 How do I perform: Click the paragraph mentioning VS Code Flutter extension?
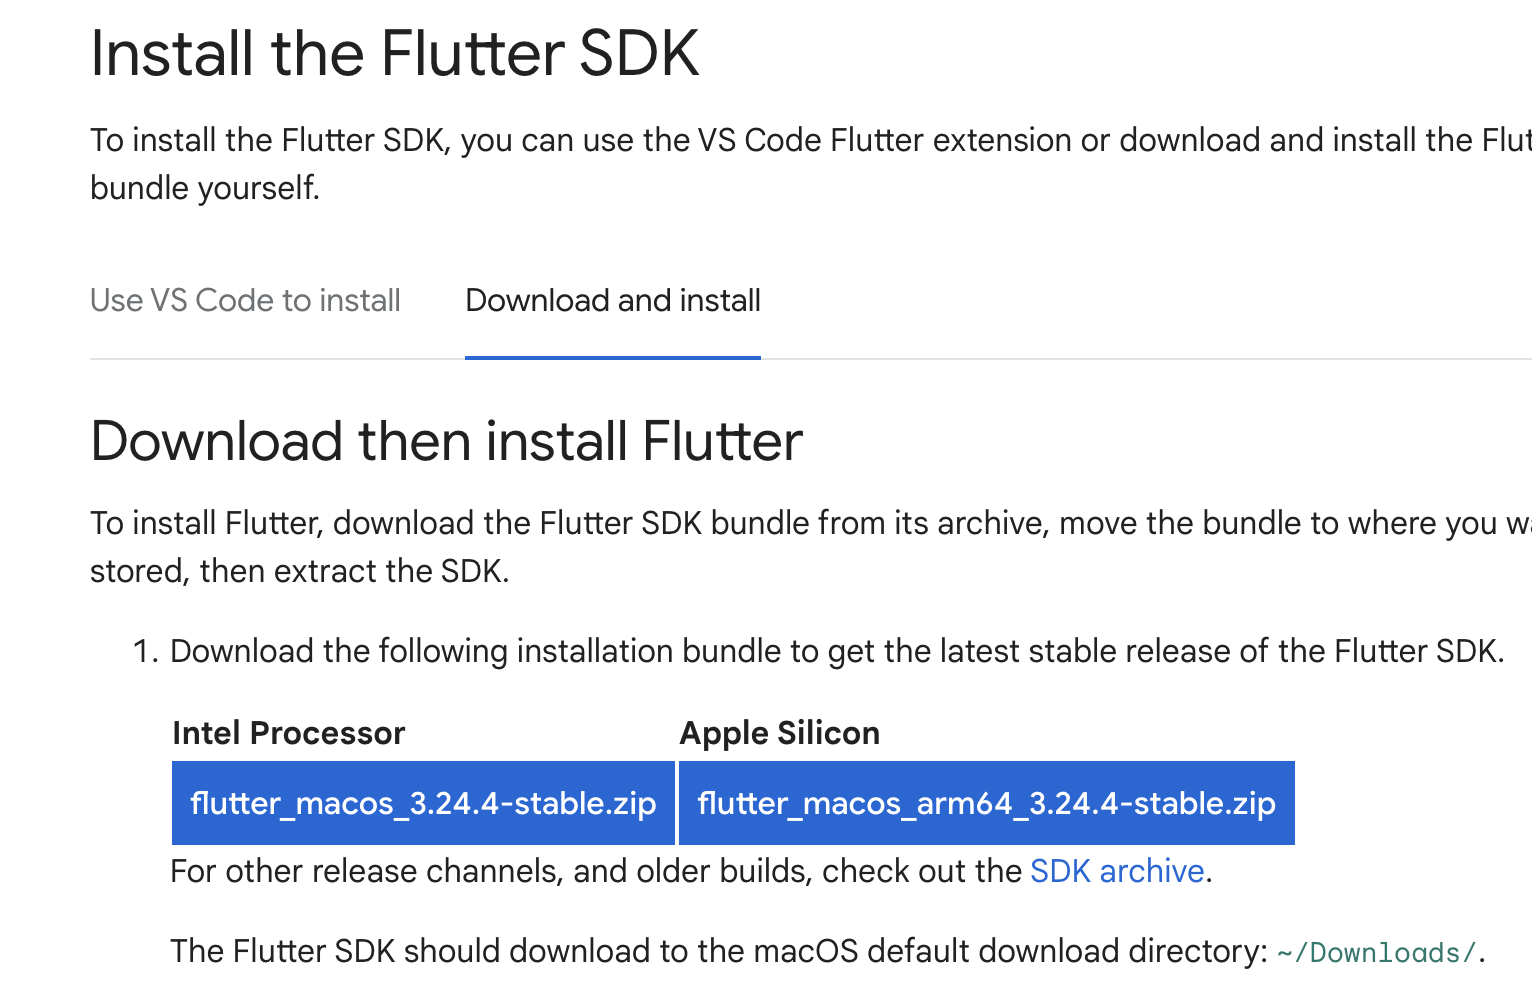pos(811,164)
